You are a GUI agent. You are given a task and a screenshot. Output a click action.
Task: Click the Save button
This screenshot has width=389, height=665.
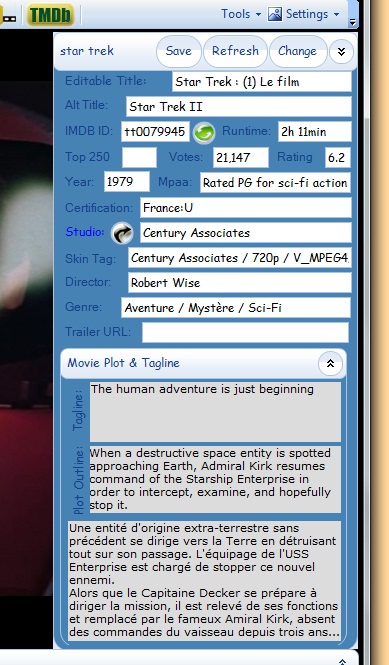[x=179, y=51]
